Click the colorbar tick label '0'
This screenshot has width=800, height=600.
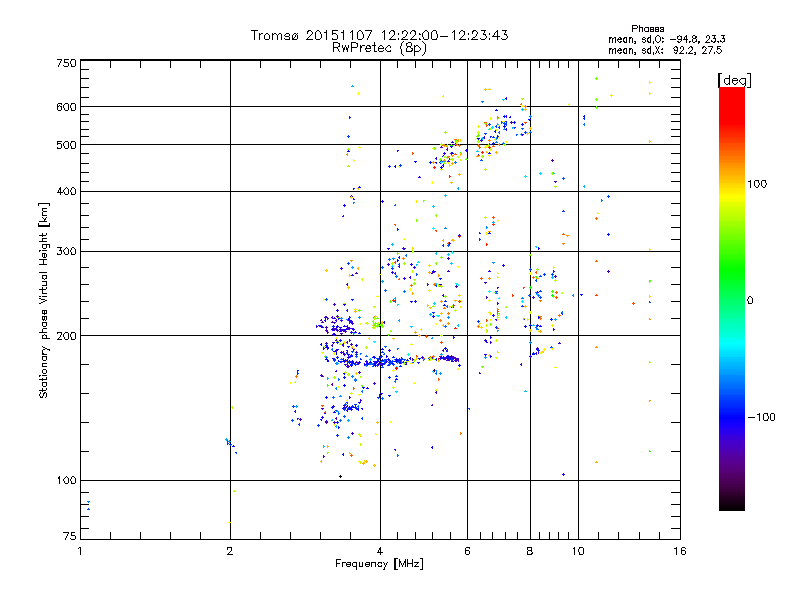tap(750, 301)
